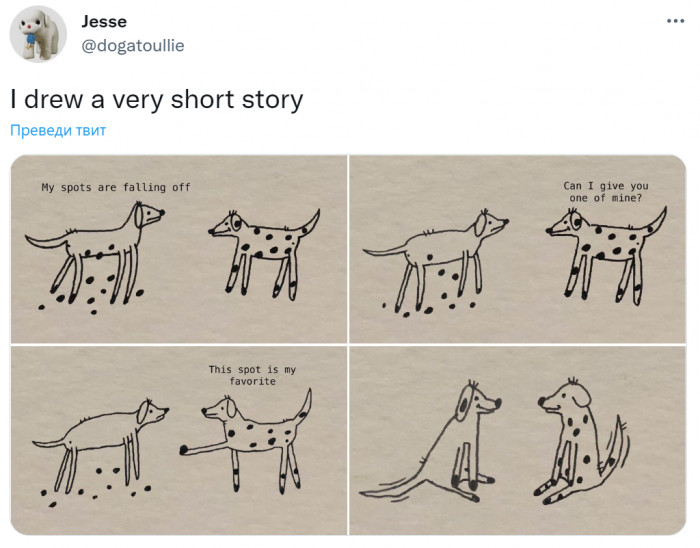Click the spotted dog in the first comic panel
This screenshot has width=700, height=548.
[264, 254]
